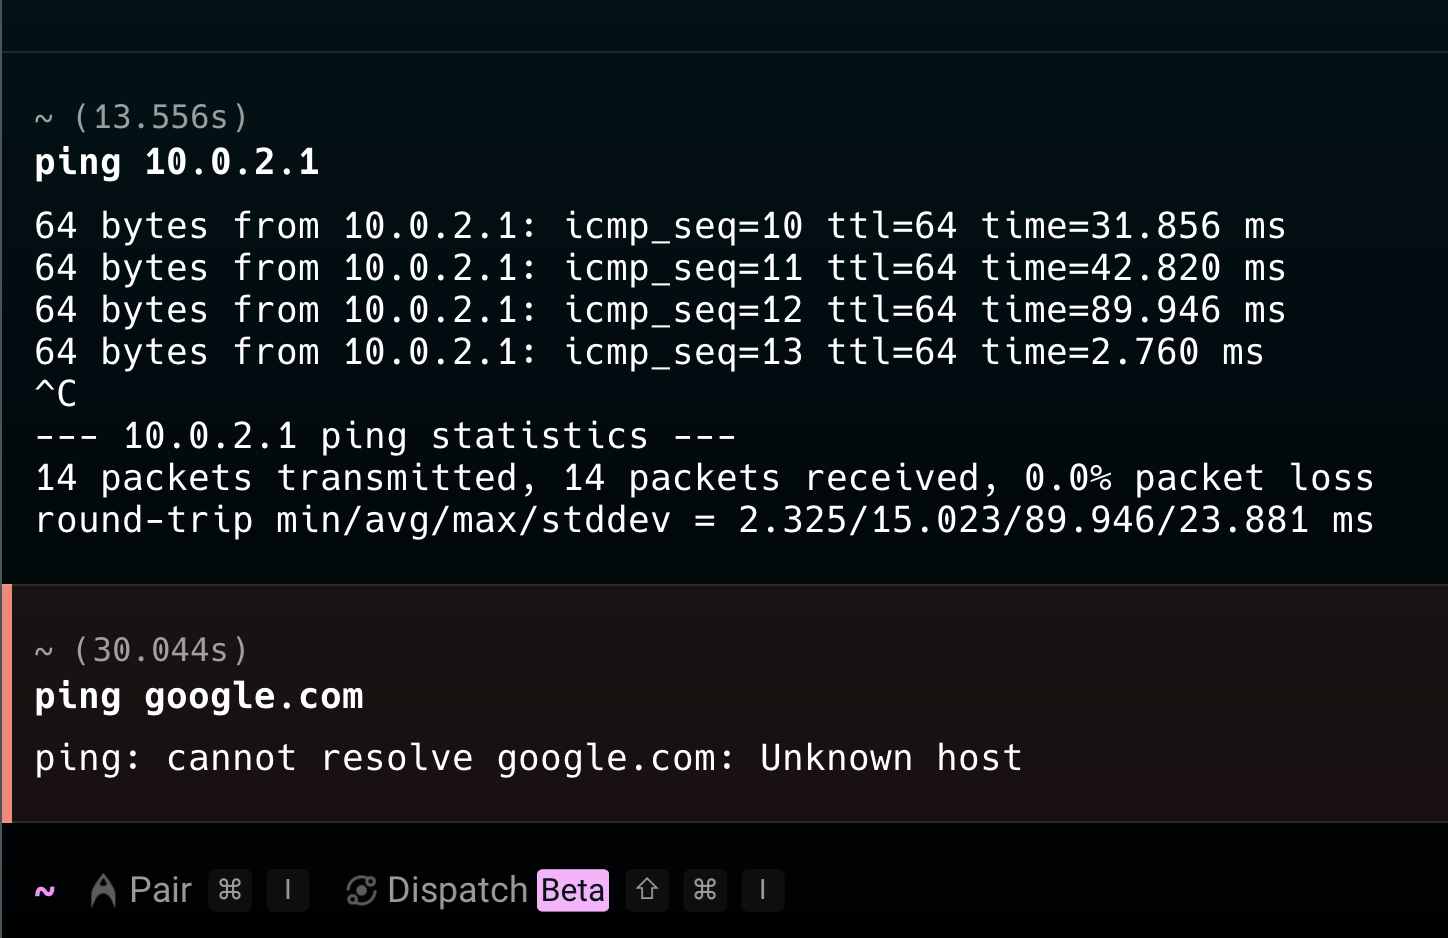Click the Pair agent icon

point(103,890)
